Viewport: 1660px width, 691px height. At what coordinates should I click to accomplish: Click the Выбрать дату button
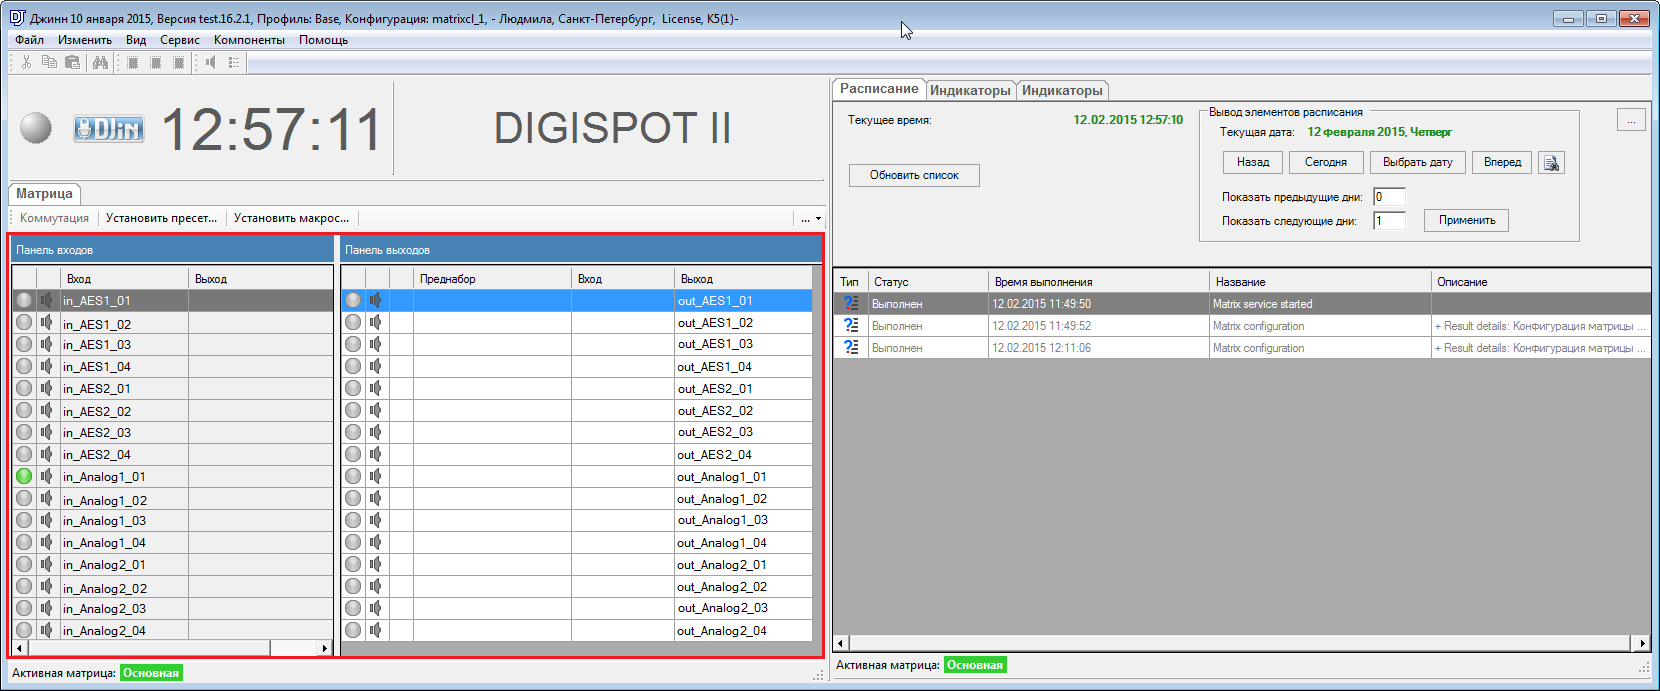click(x=1418, y=162)
